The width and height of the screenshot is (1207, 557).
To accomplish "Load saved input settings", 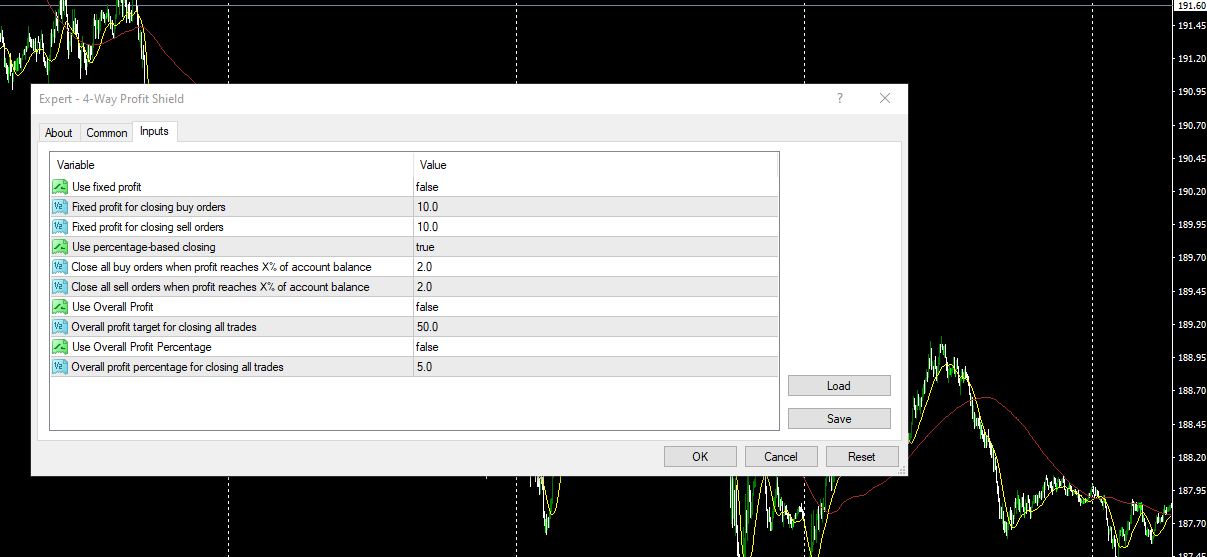I will click(839, 386).
